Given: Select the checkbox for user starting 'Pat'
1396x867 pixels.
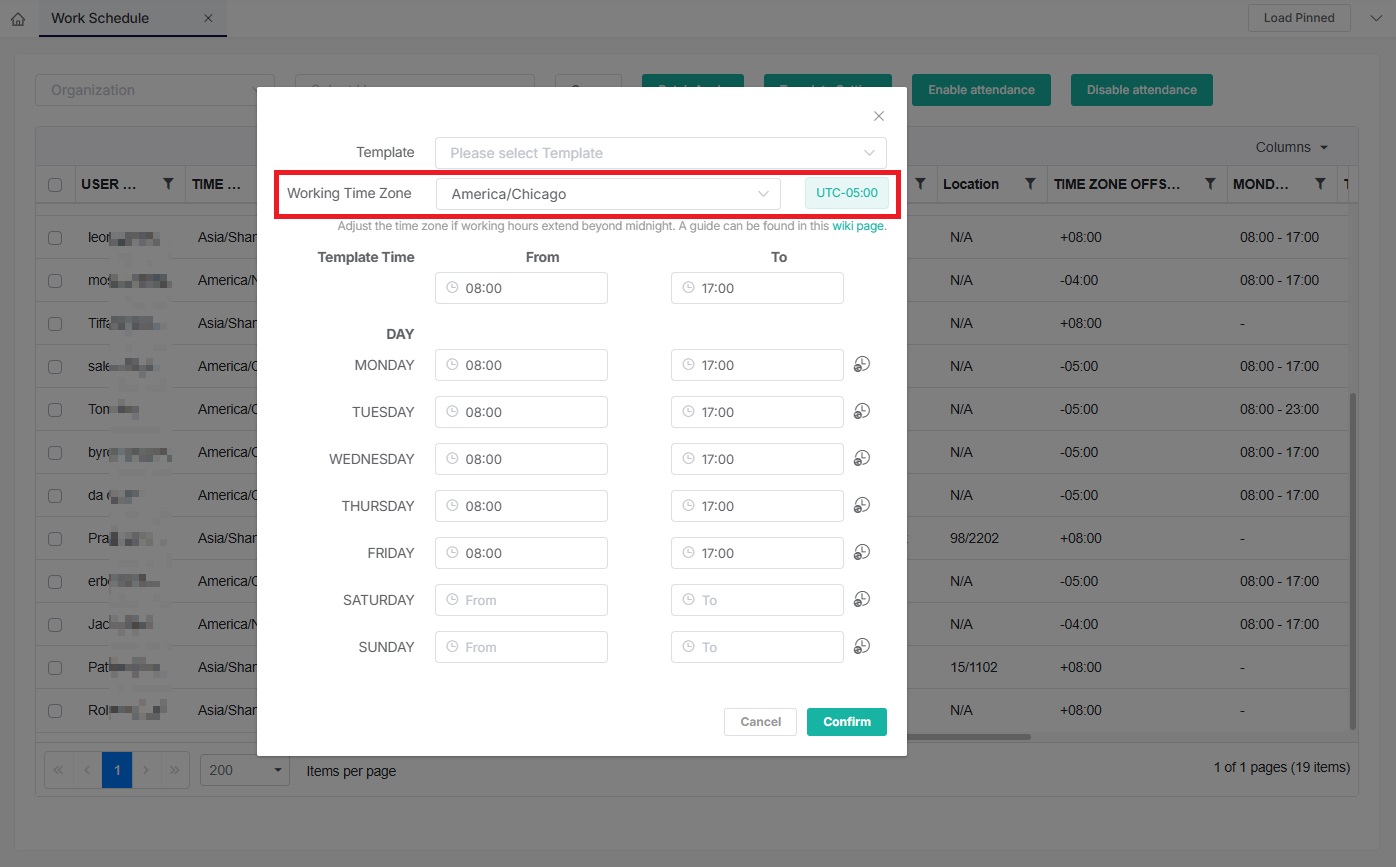Looking at the screenshot, I should (55, 667).
